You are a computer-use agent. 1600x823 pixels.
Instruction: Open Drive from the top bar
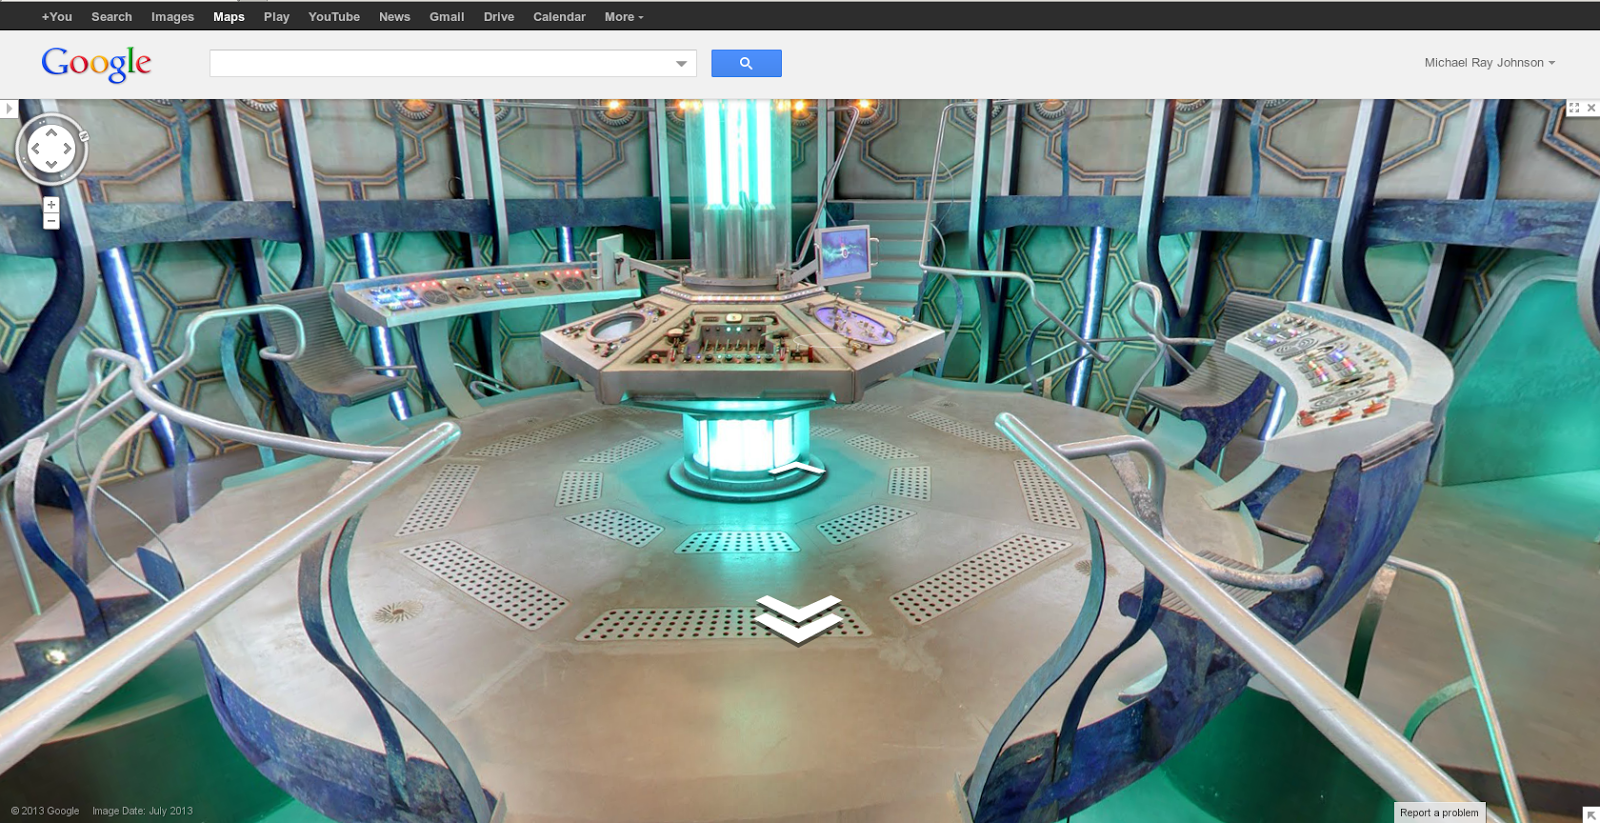click(x=499, y=17)
